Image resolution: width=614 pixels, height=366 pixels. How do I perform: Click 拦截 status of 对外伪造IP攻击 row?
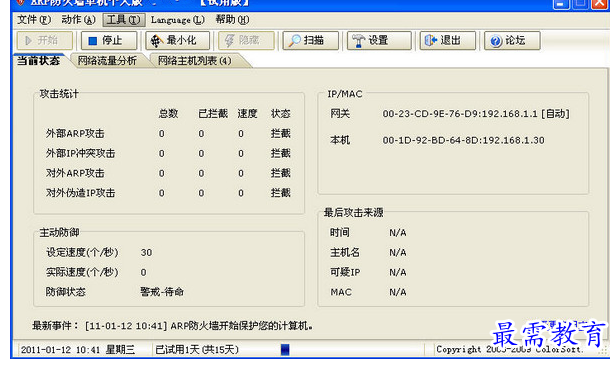(281, 193)
